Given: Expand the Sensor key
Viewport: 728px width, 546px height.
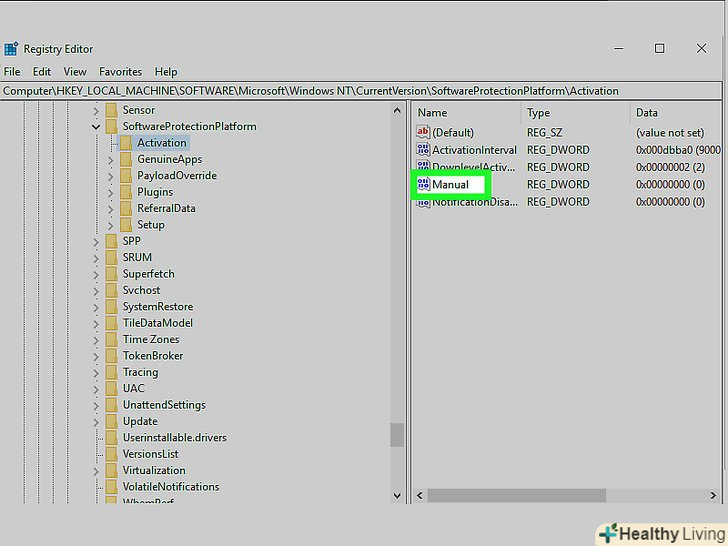Looking at the screenshot, I should click(x=96, y=111).
